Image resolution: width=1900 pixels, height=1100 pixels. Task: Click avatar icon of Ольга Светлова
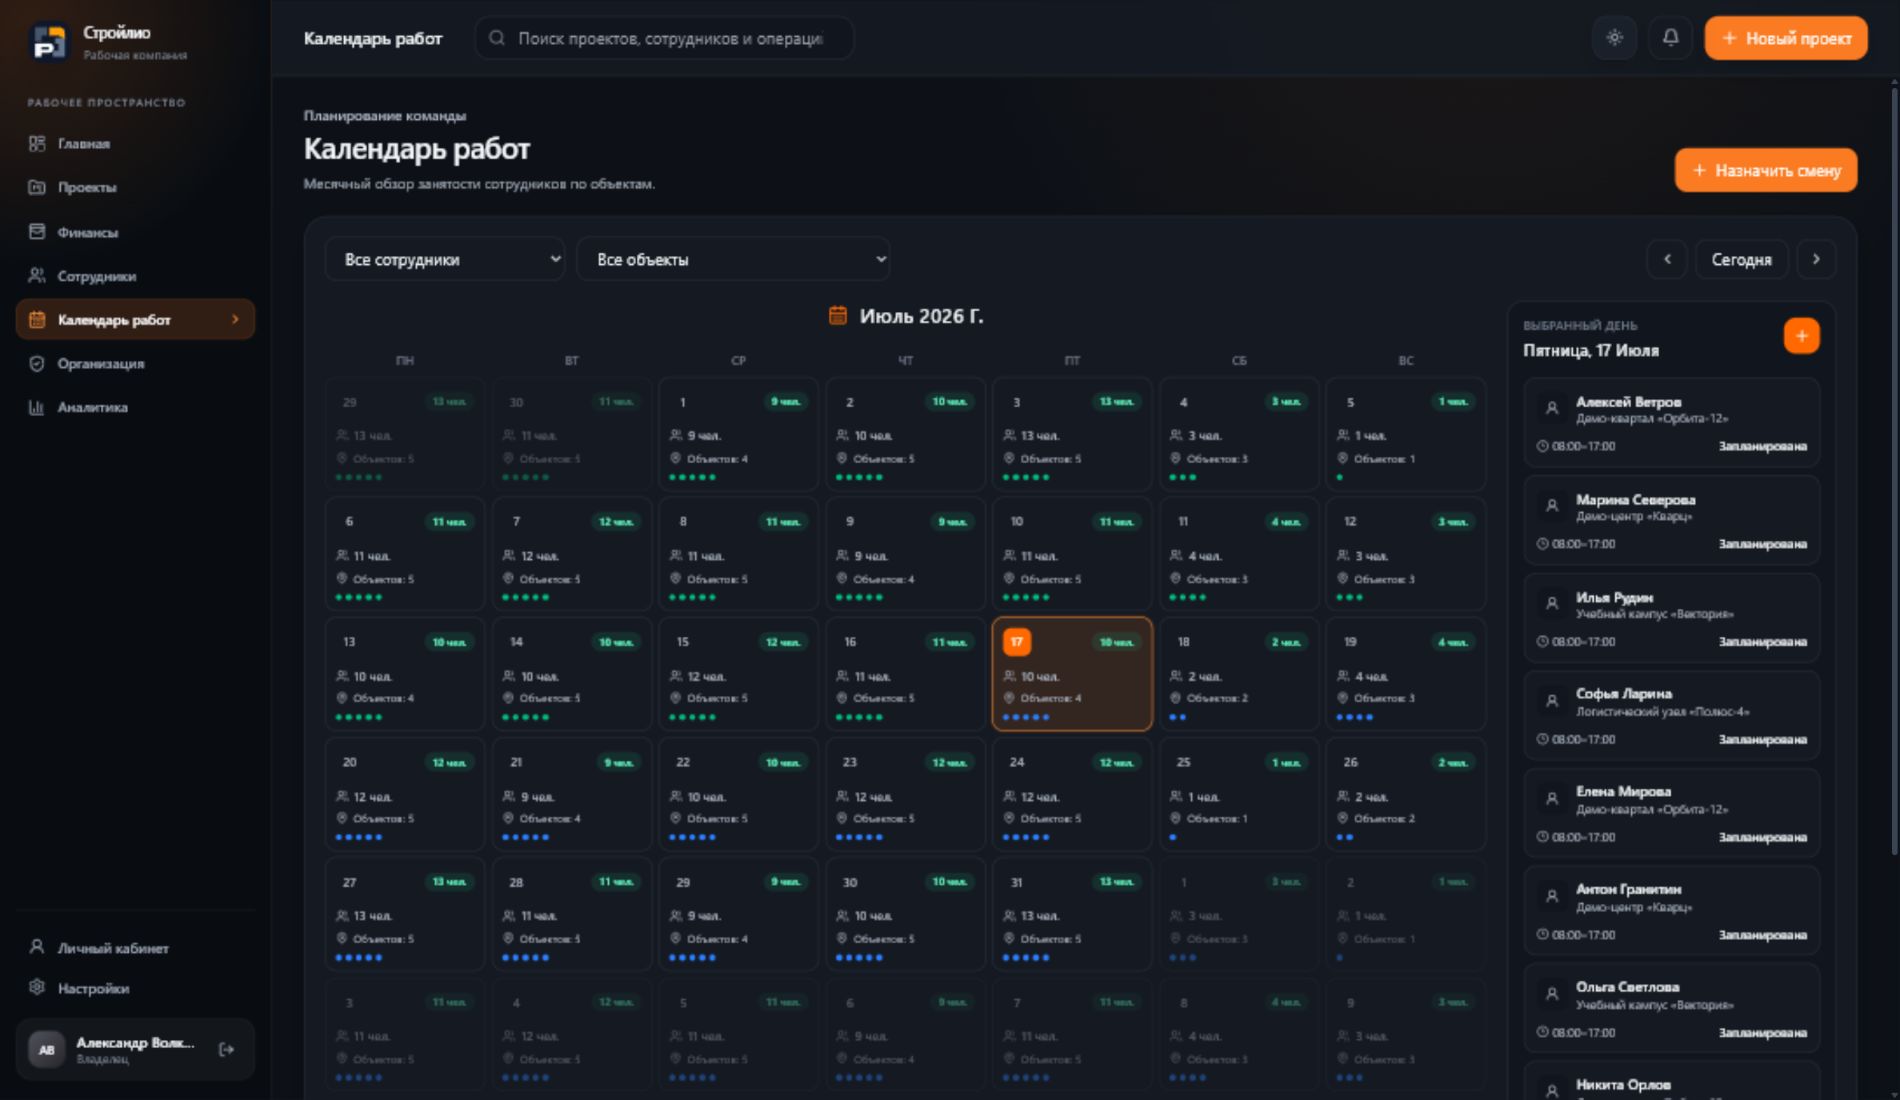pos(1552,995)
